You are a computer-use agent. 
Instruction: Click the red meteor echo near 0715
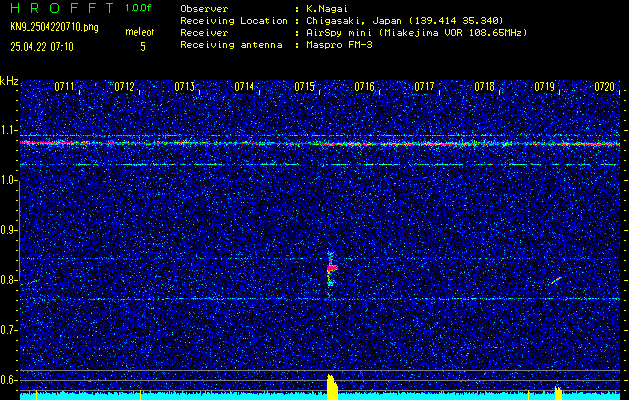click(x=331, y=268)
